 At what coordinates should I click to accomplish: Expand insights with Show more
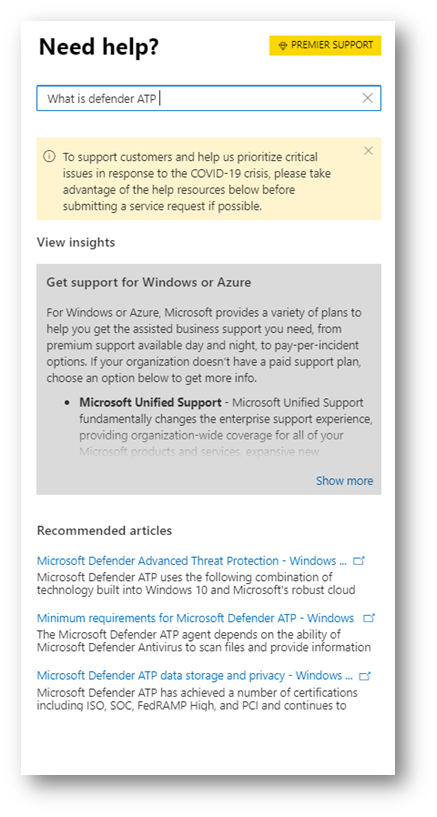[x=344, y=480]
